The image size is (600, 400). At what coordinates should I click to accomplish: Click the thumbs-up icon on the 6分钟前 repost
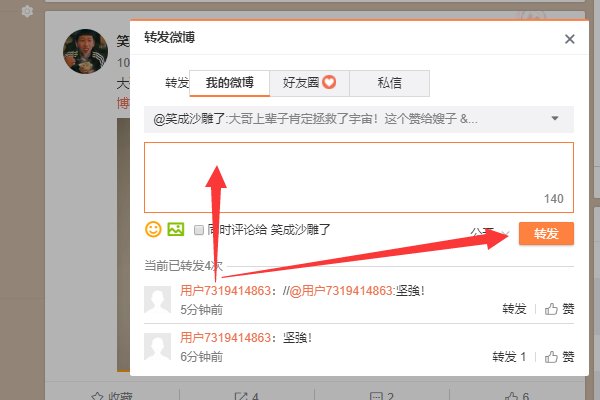click(551, 357)
